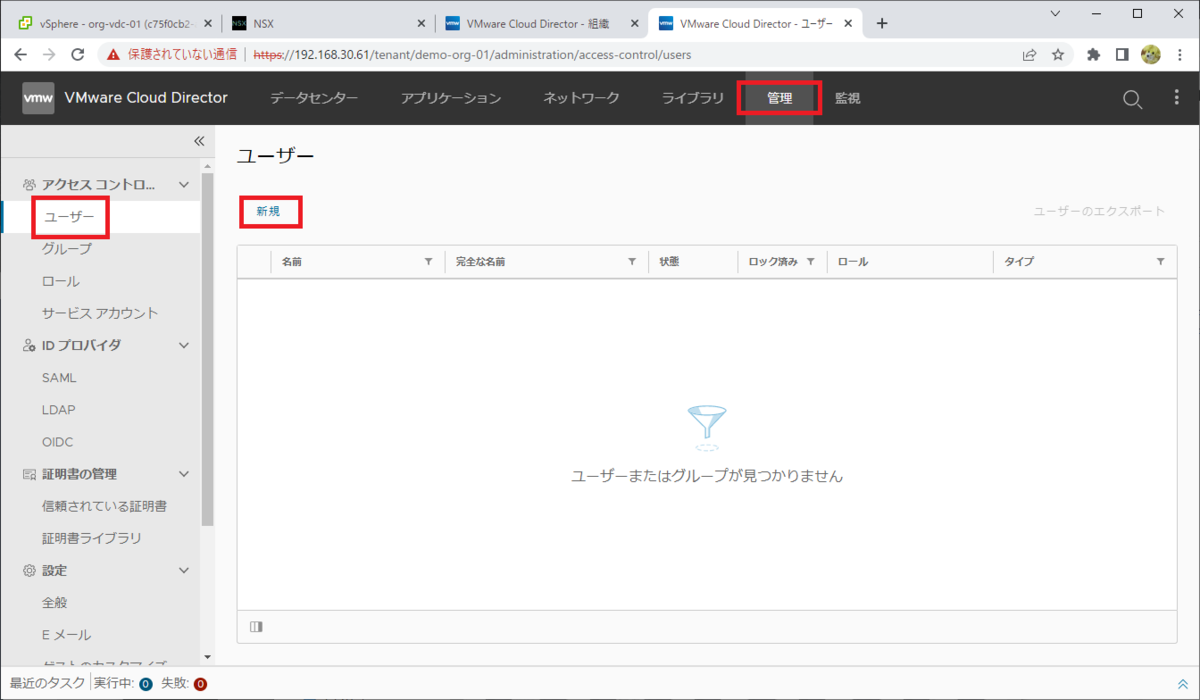Expand recent tasks panel with double-up arrow
1200x700 pixels.
(x=1182, y=684)
